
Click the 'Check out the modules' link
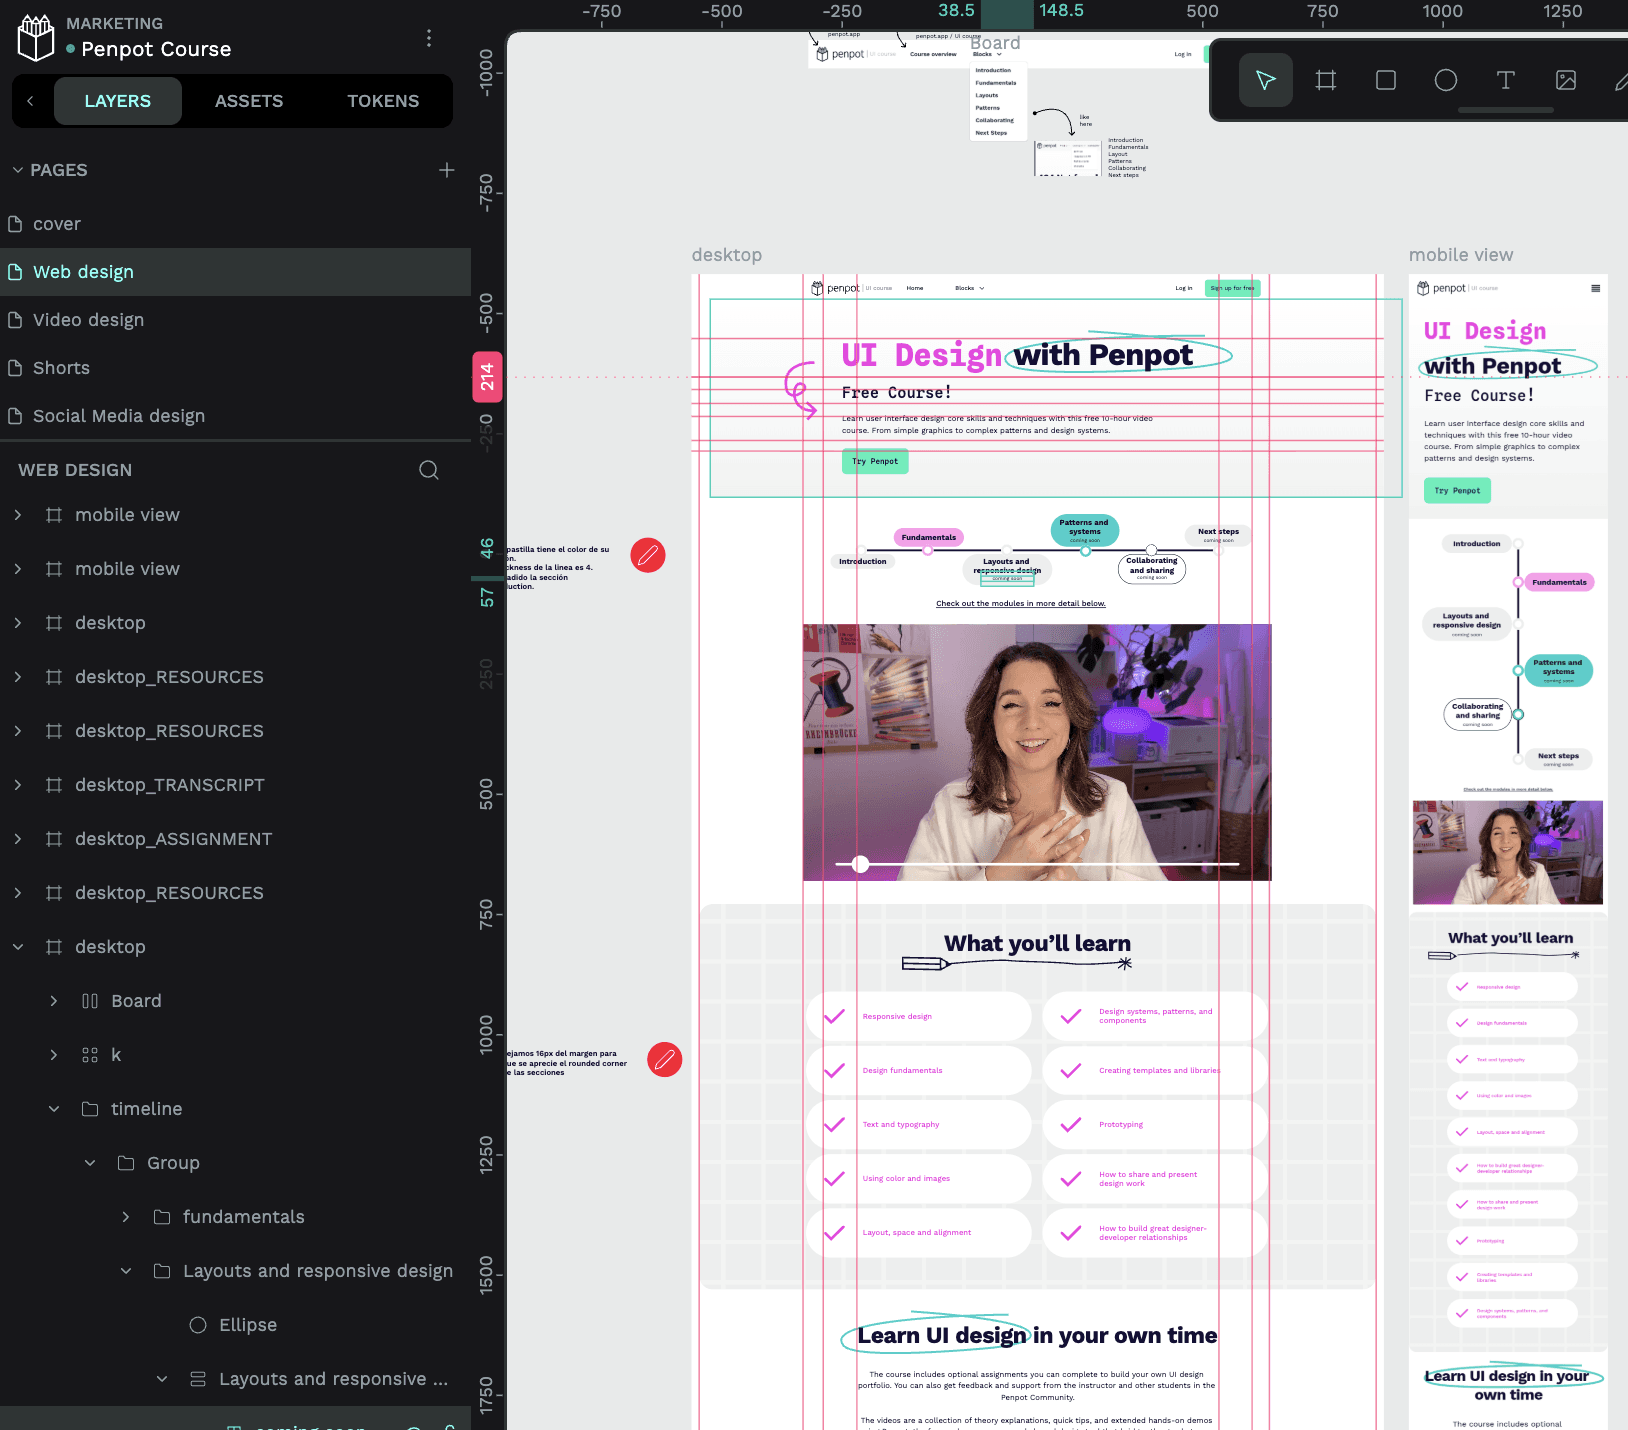(x=1021, y=604)
